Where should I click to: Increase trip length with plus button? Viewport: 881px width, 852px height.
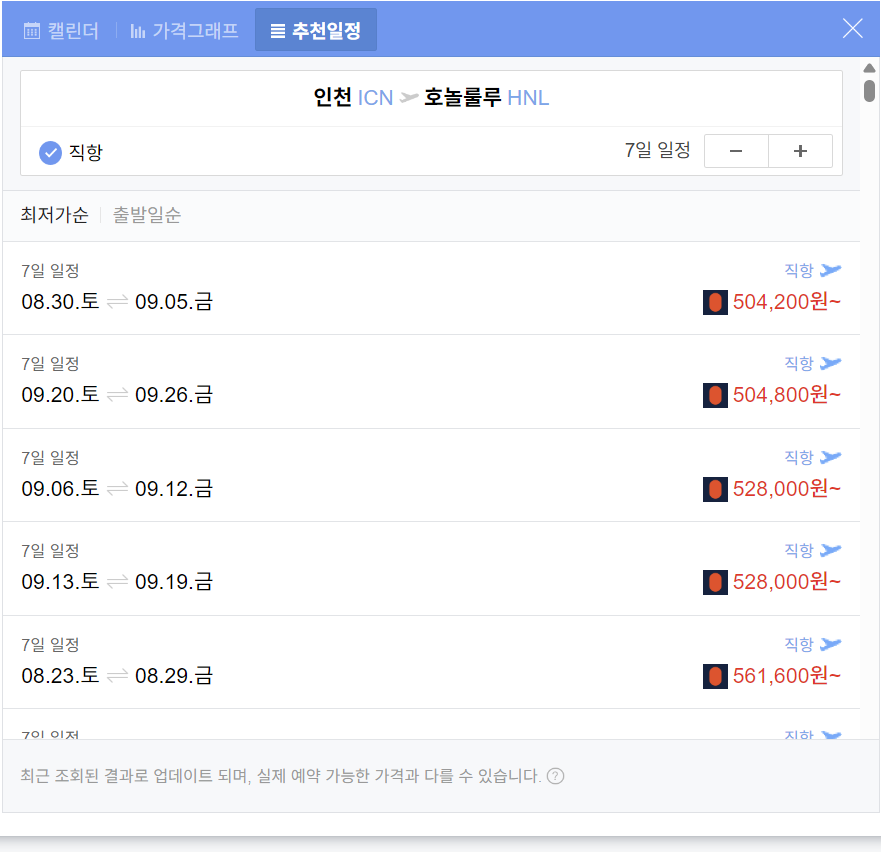(x=800, y=151)
